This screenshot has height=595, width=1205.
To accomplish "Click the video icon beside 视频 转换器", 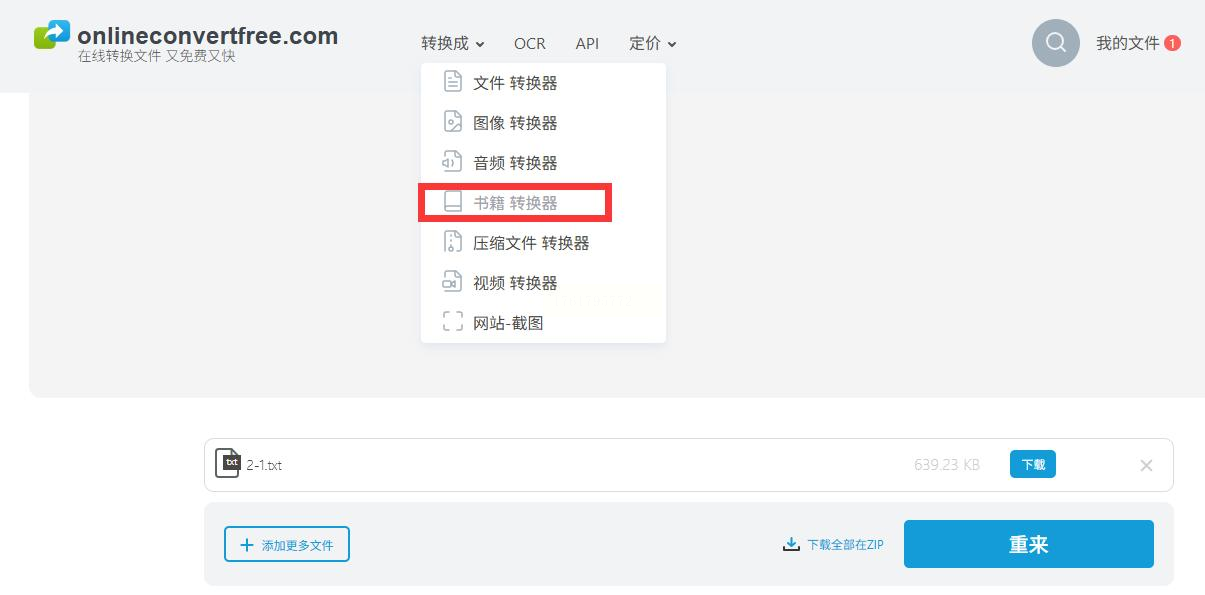I will point(453,282).
